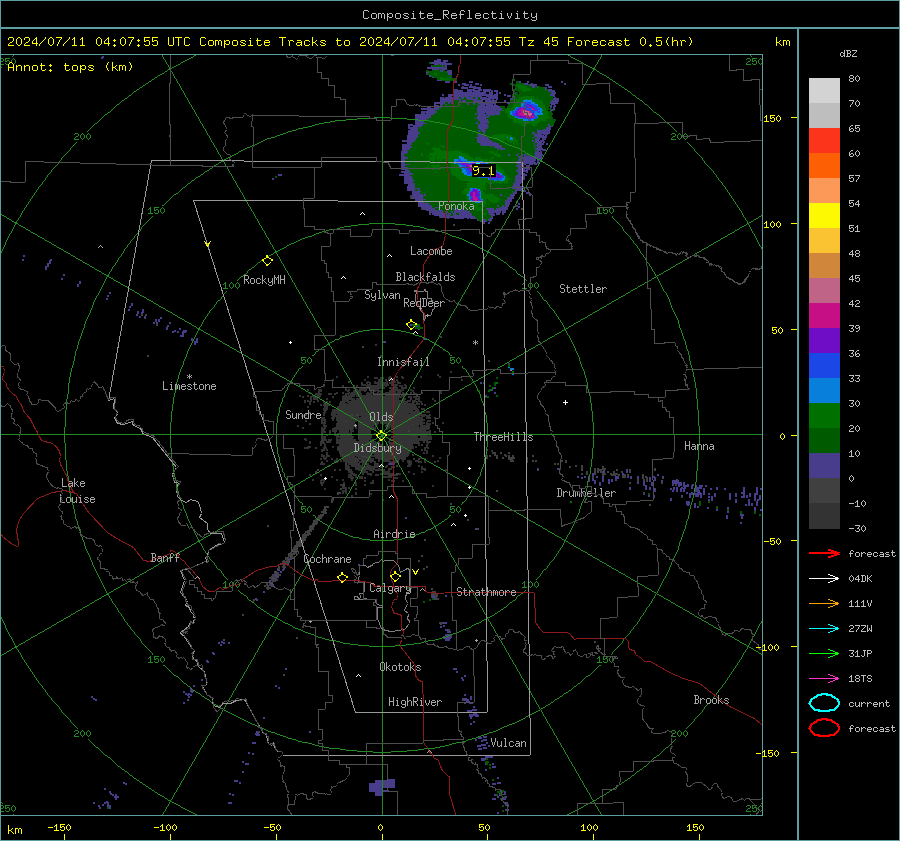Select the light grey swatch beside 80 dBZ
Image resolution: width=900 pixels, height=841 pixels.
[x=824, y=91]
